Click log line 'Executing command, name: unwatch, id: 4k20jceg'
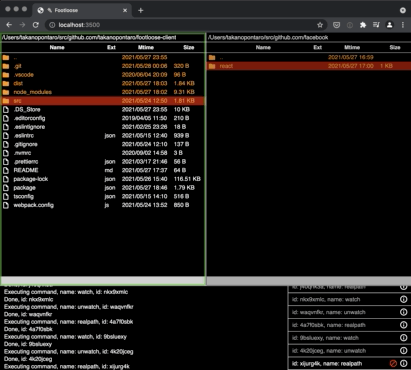The width and height of the screenshot is (411, 370). coord(68,352)
